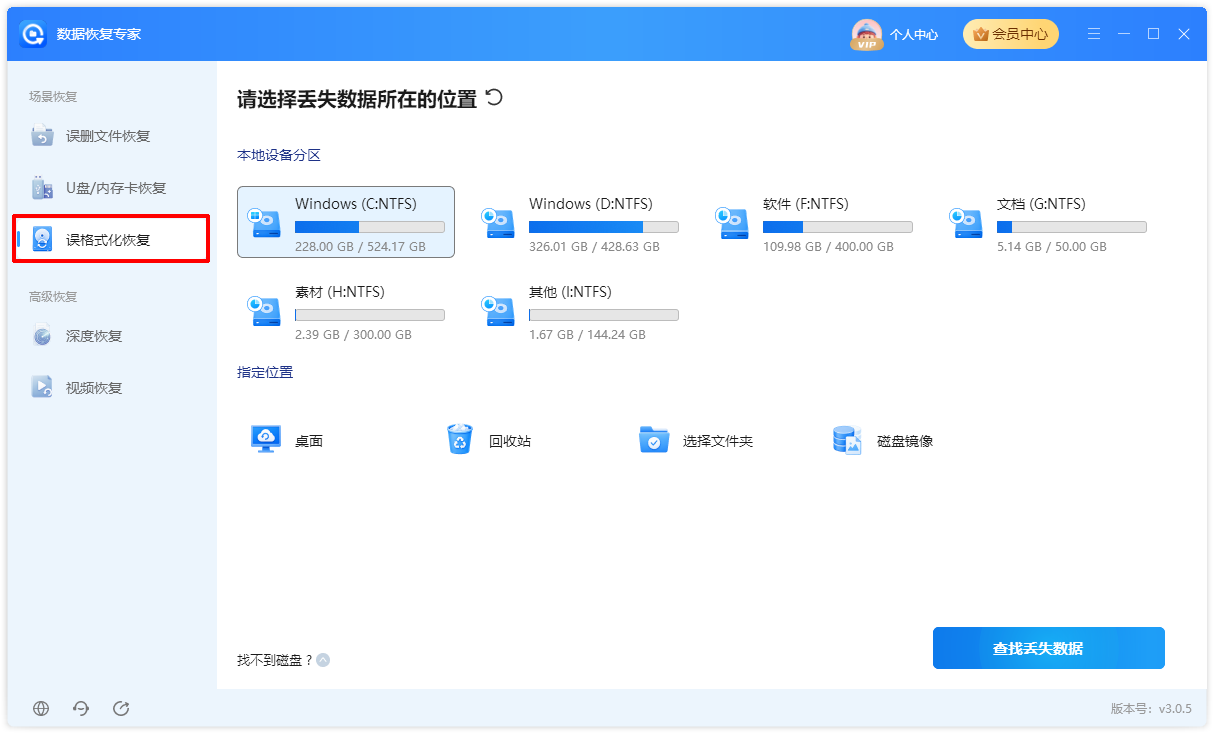Click the 文档 (G:NTFS) drive icon
Screen dimensions: 1214x734
coord(967,222)
